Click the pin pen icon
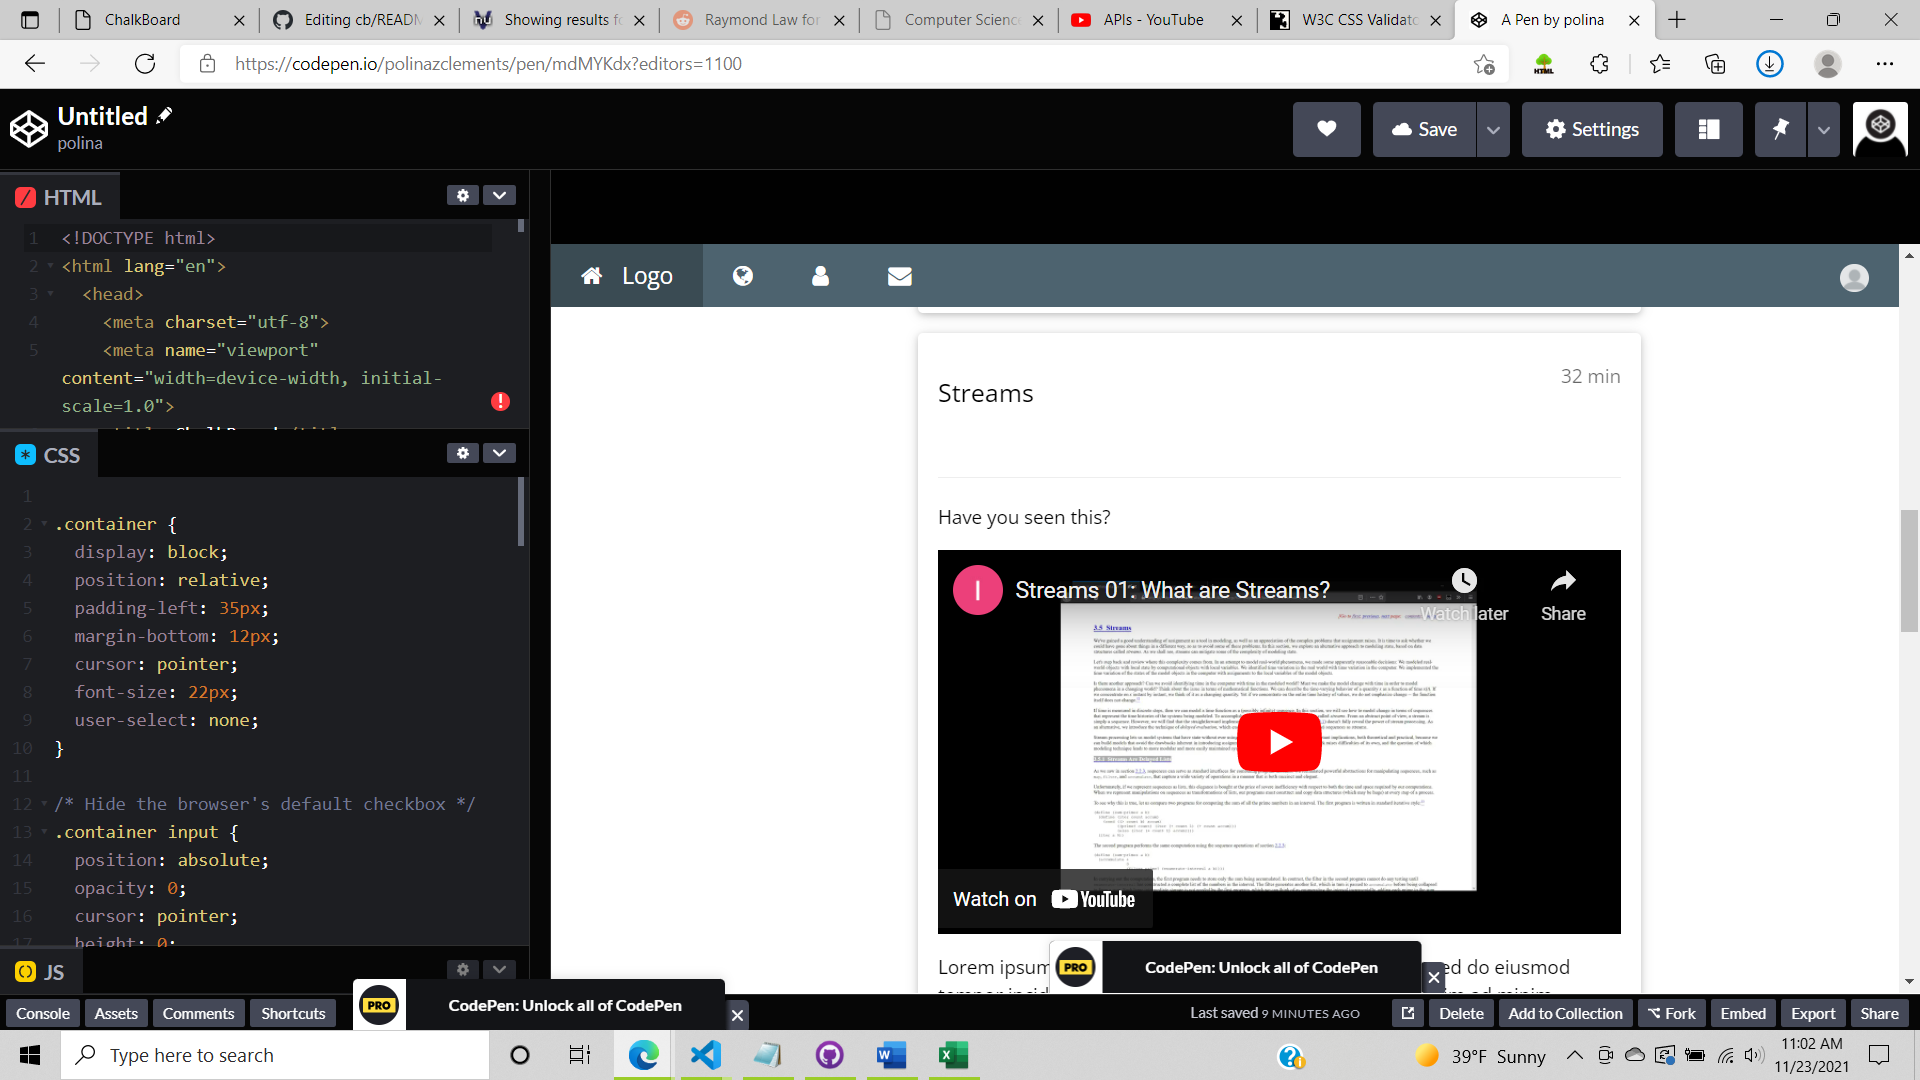This screenshot has height=1080, width=1920. (1780, 129)
